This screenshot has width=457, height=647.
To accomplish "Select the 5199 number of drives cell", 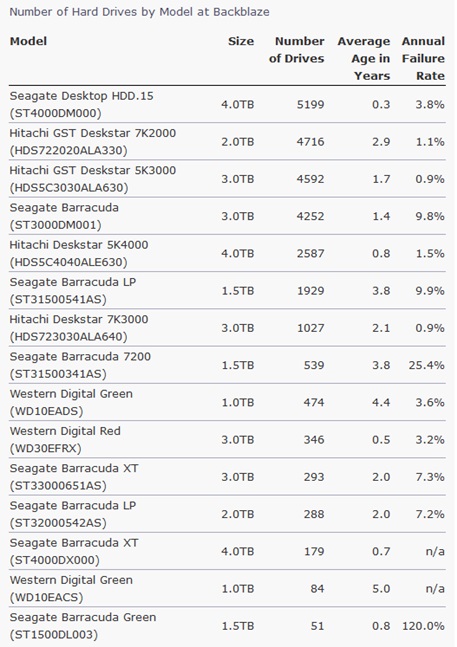I will click(311, 104).
